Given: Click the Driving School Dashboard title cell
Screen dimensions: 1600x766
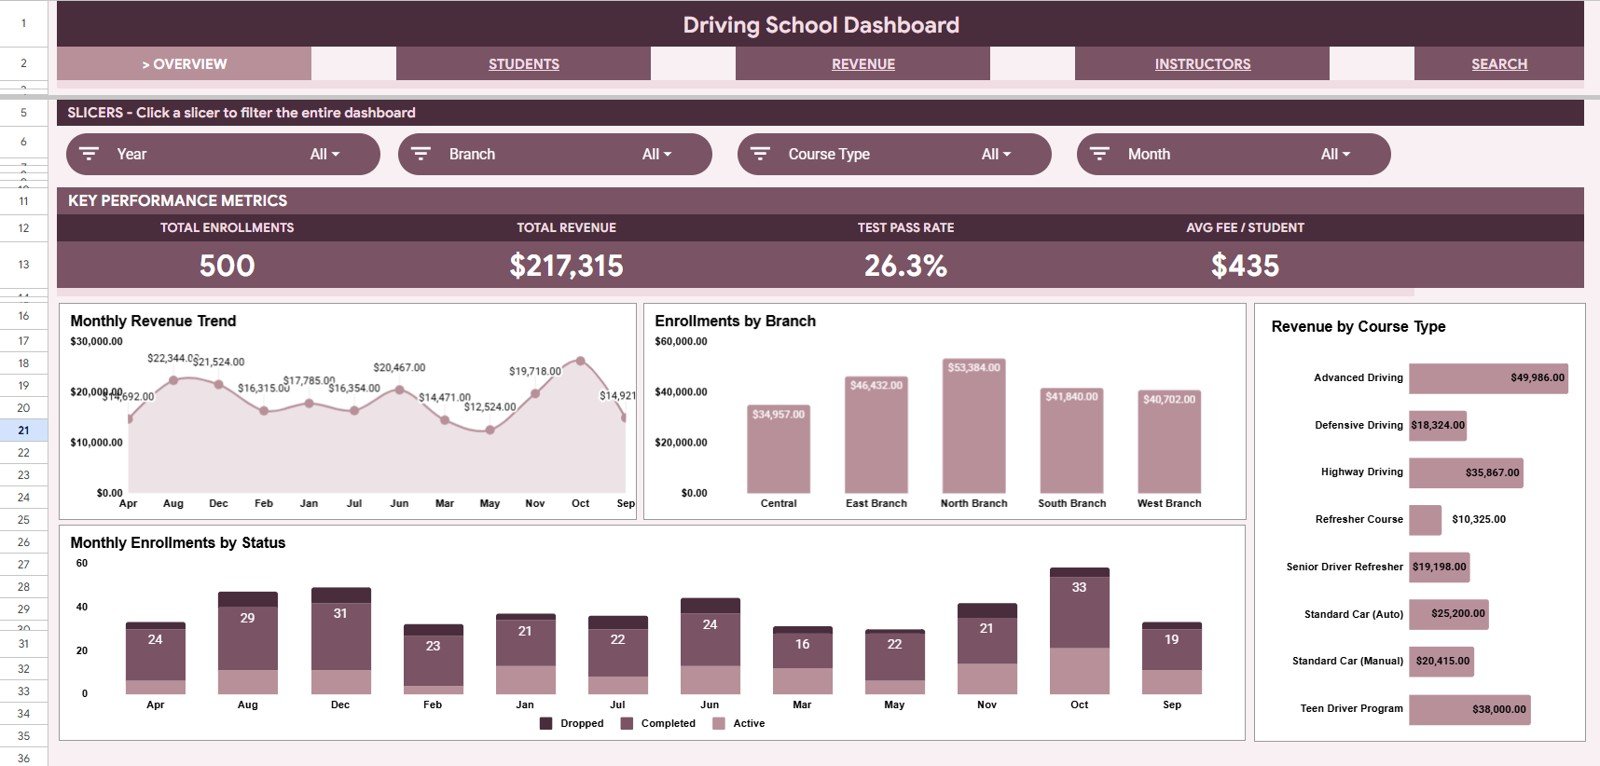Looking at the screenshot, I should point(820,25).
